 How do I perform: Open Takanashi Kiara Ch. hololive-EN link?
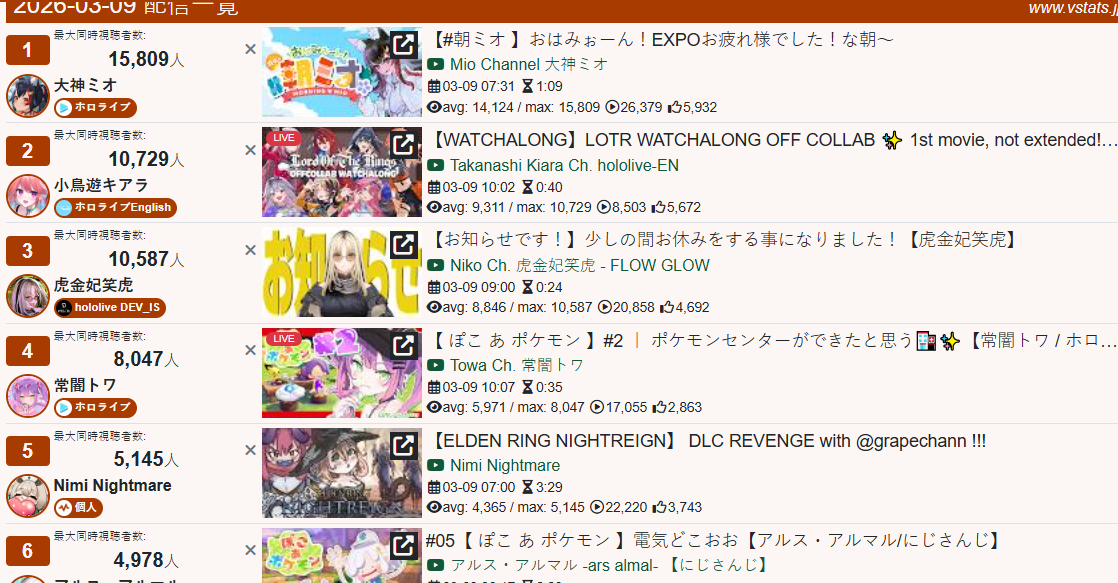pos(564,165)
